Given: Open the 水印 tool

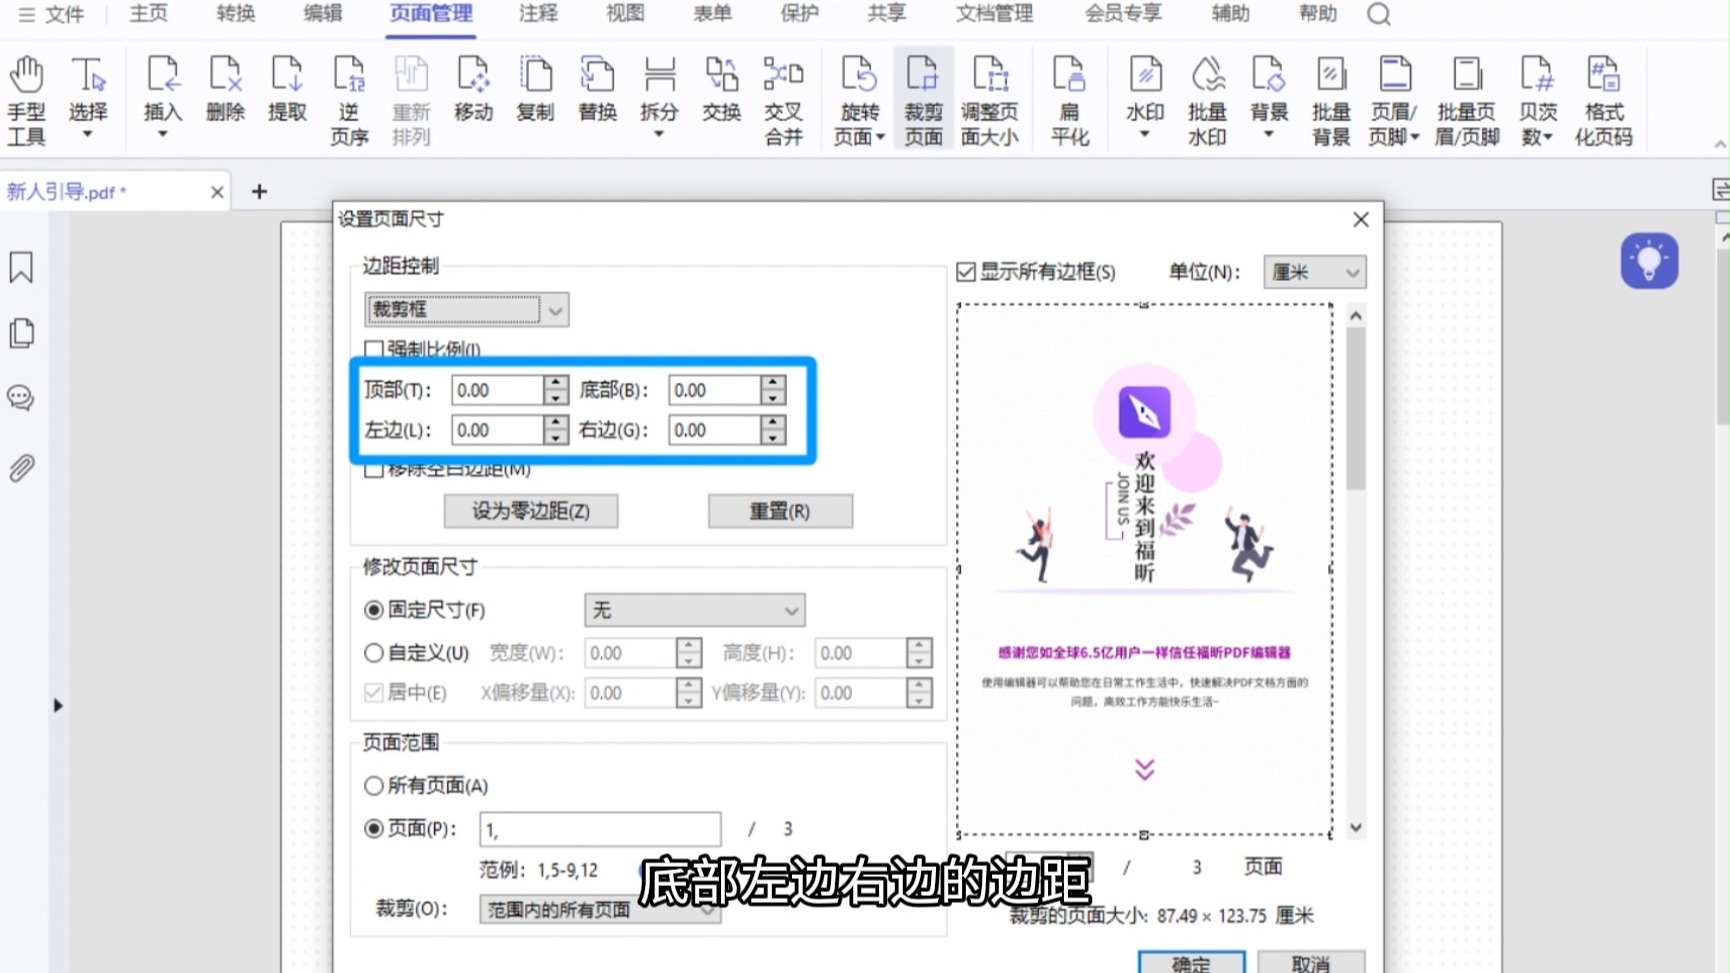Looking at the screenshot, I should click(x=1144, y=97).
